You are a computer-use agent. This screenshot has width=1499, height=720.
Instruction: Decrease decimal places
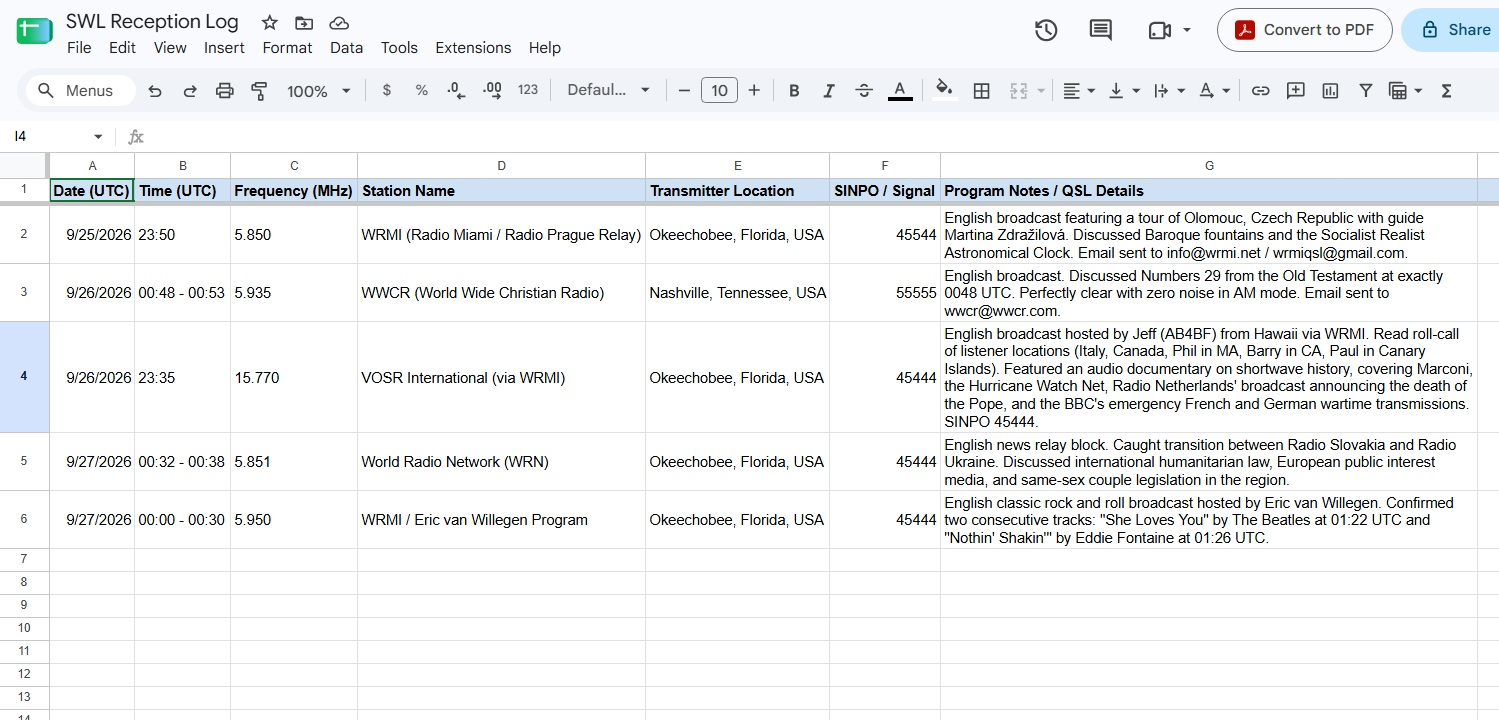point(456,90)
